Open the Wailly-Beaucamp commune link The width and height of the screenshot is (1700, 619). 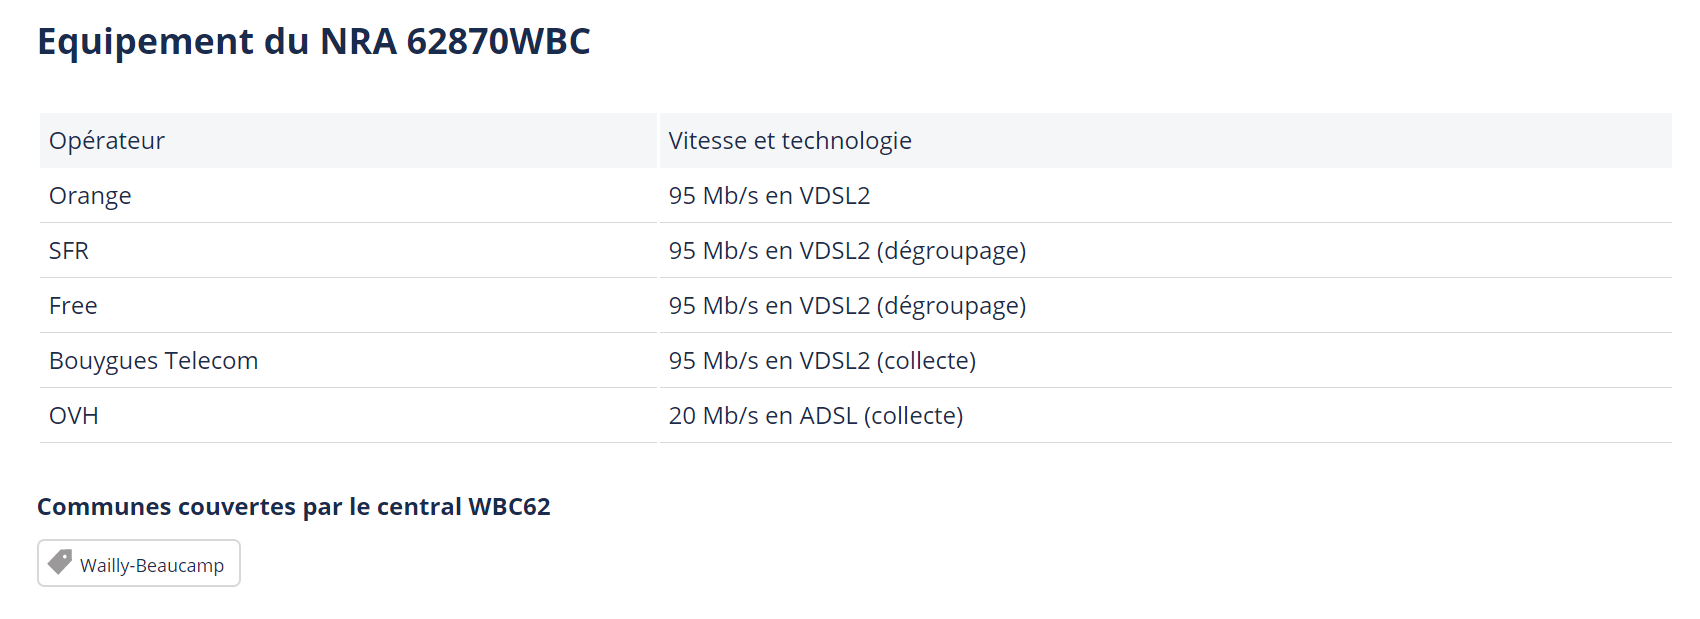click(x=152, y=565)
